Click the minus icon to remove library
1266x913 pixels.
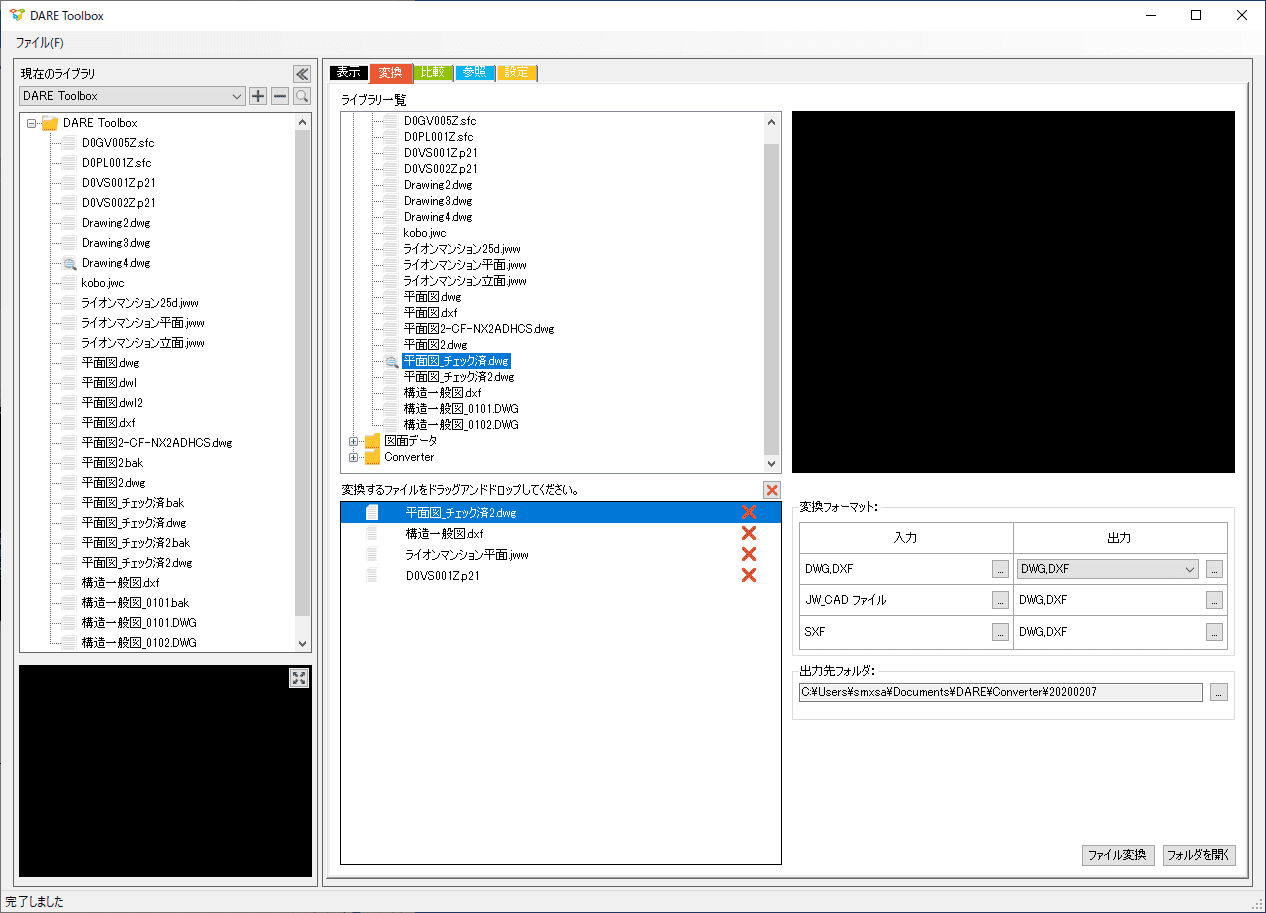(x=280, y=96)
